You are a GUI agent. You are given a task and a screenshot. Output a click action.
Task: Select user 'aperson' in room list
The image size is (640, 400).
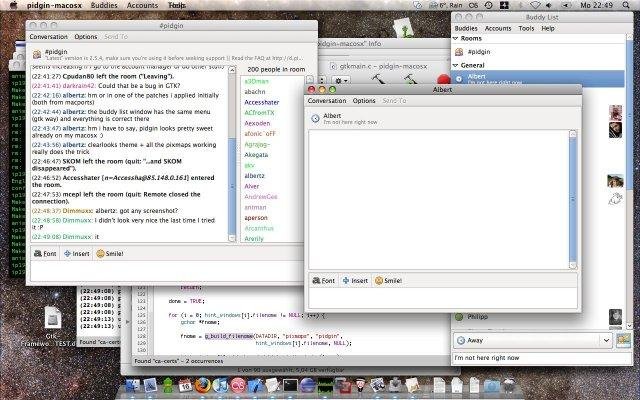click(x=256, y=218)
